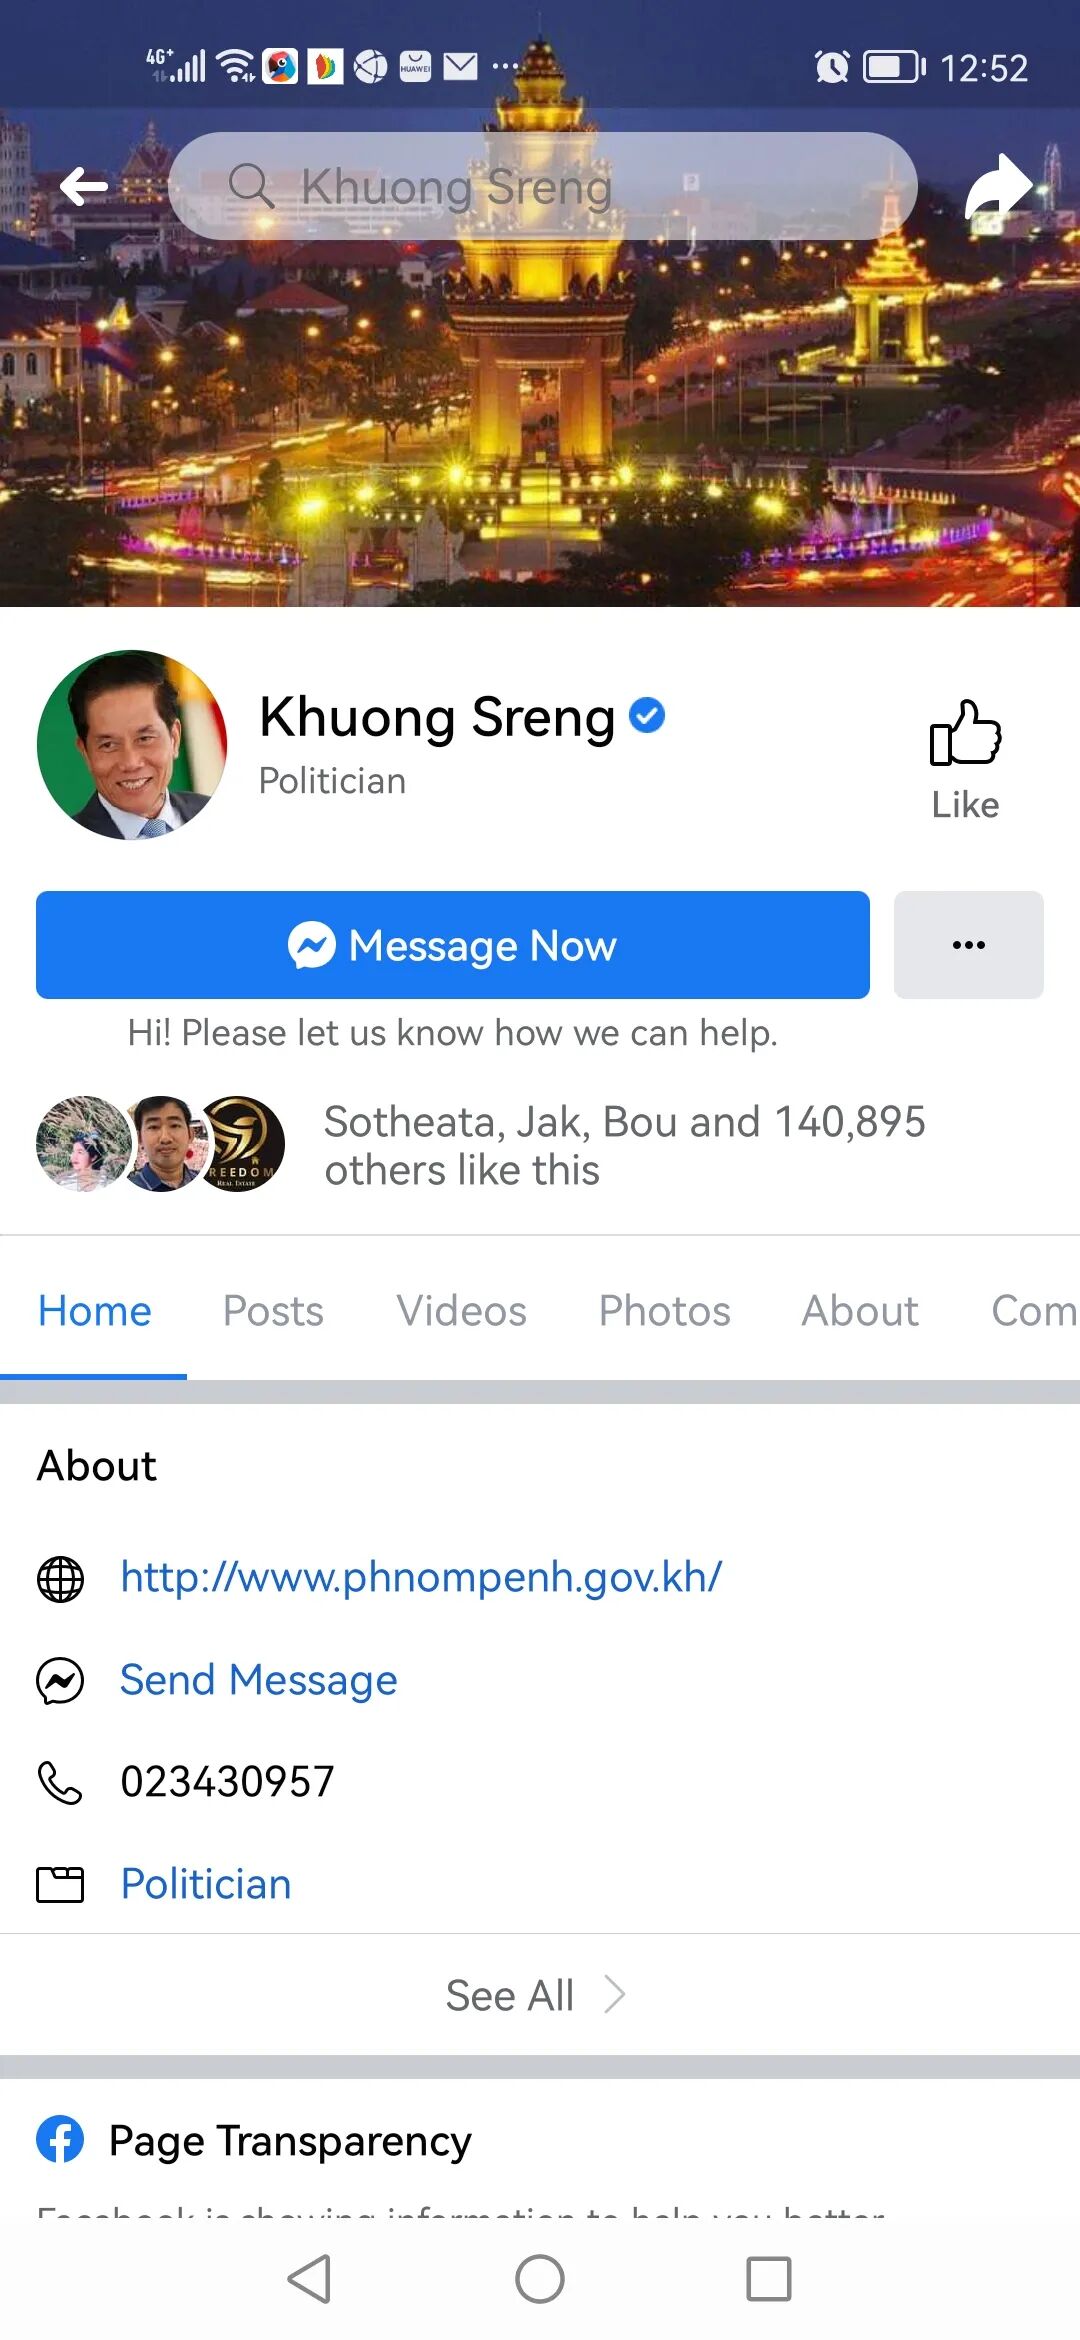1080x2340 pixels.
Task: Tap the Android home circle button
Action: coord(540,2280)
